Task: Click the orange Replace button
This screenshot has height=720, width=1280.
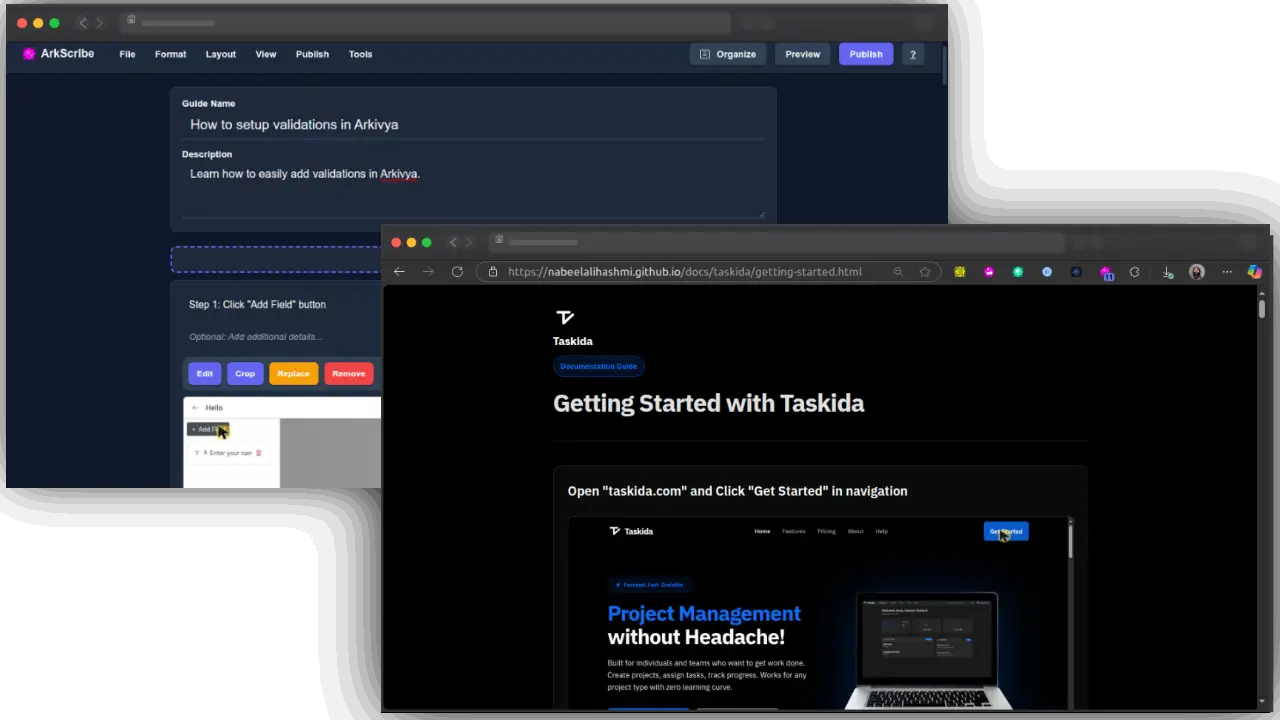Action: [x=293, y=374]
